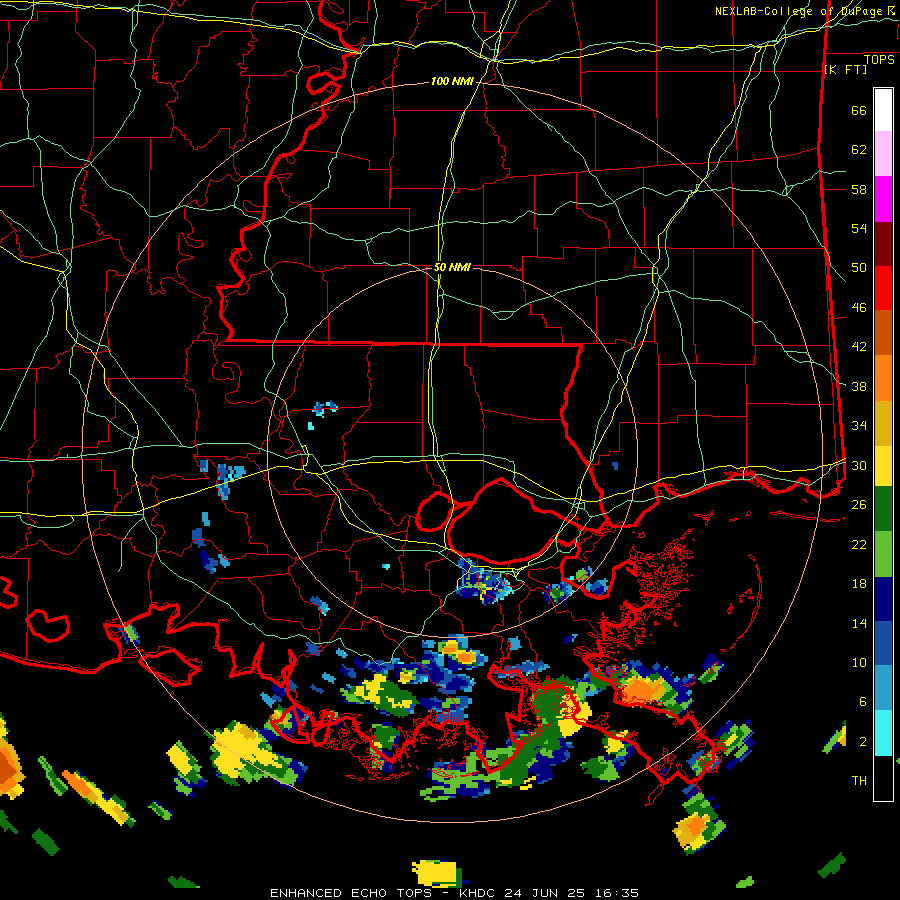Select the magenta color legend swatch
900x900 pixels.
[x=883, y=199]
